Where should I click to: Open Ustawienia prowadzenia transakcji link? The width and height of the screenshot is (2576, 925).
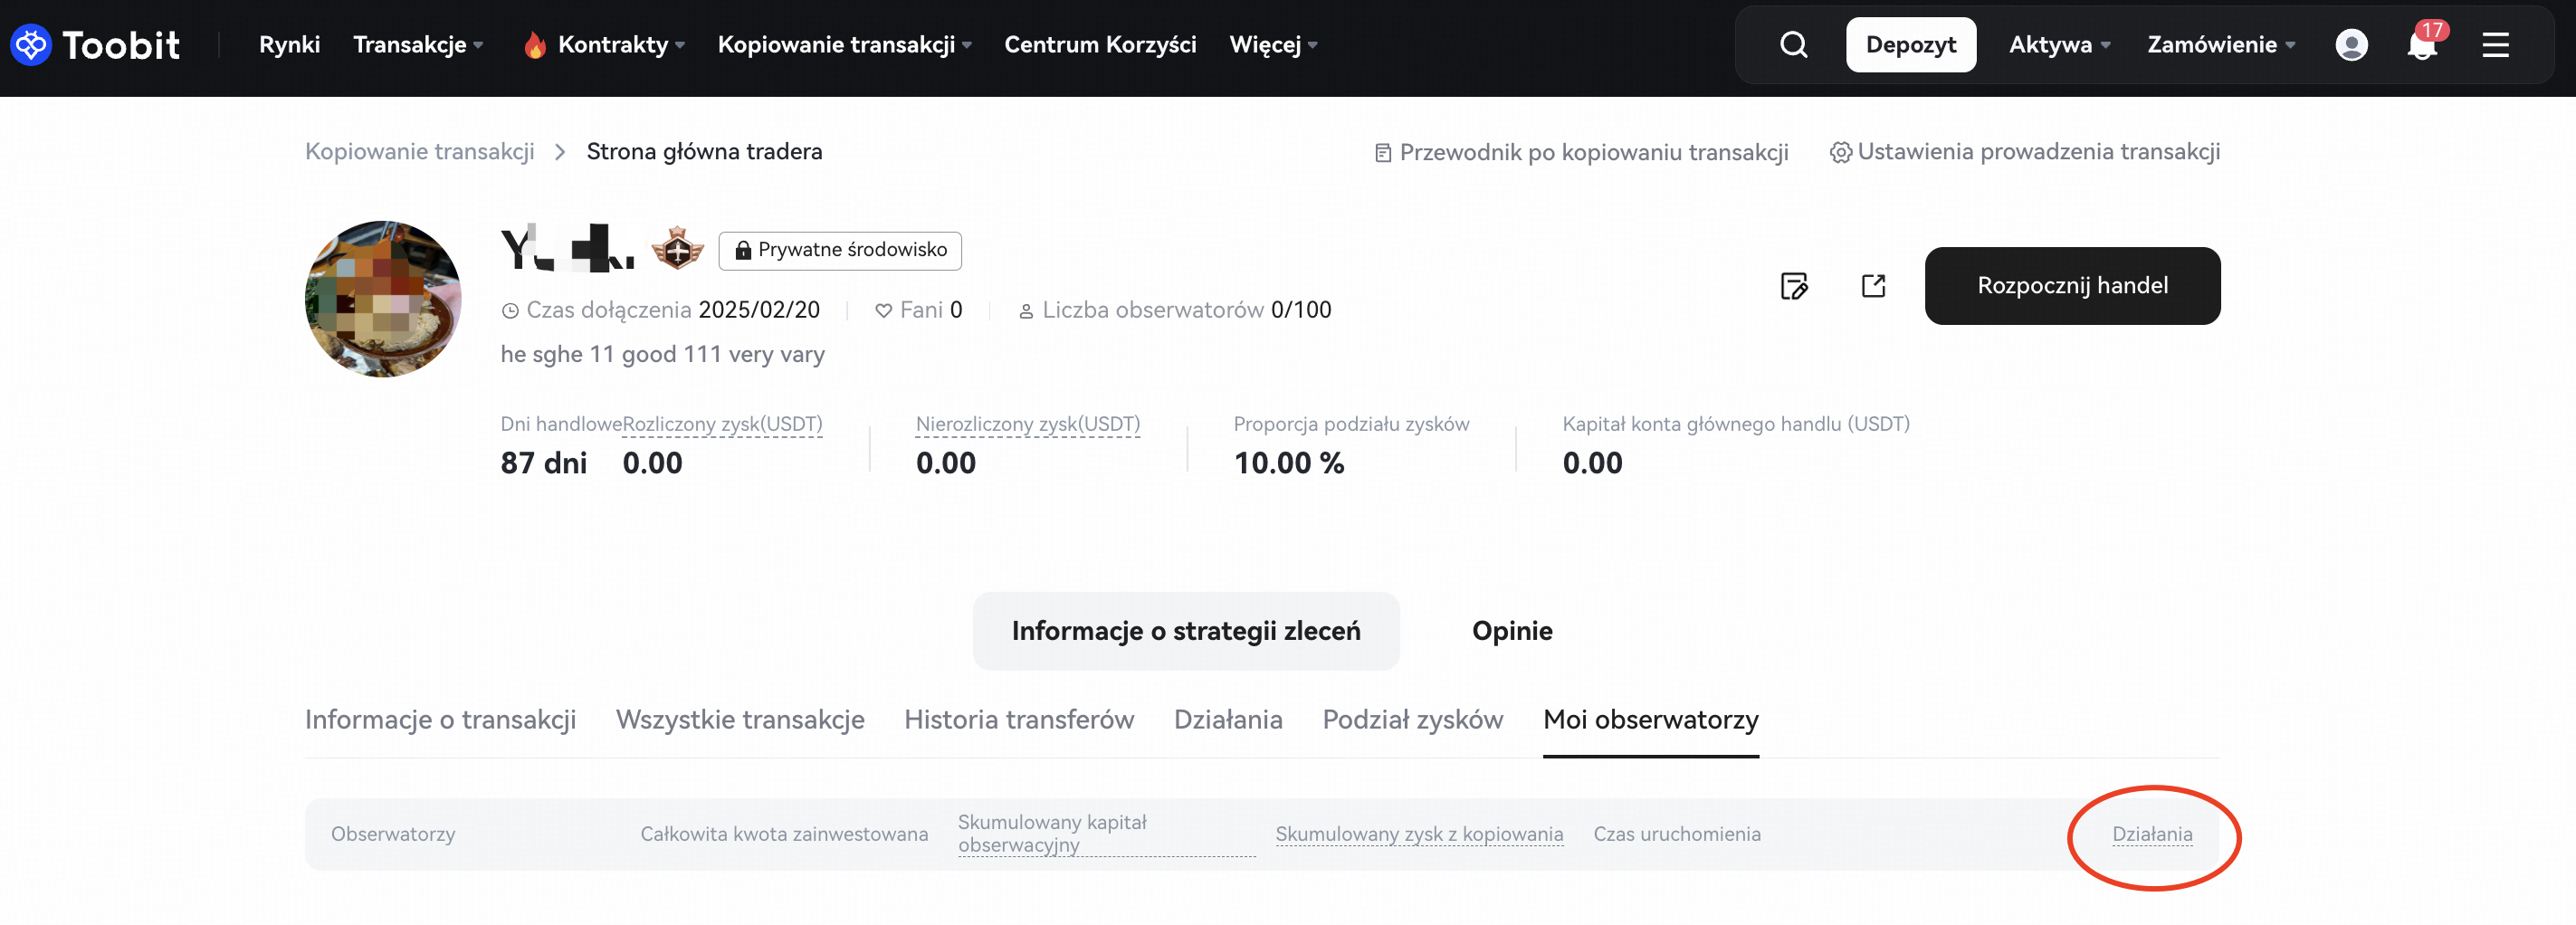[2025, 152]
